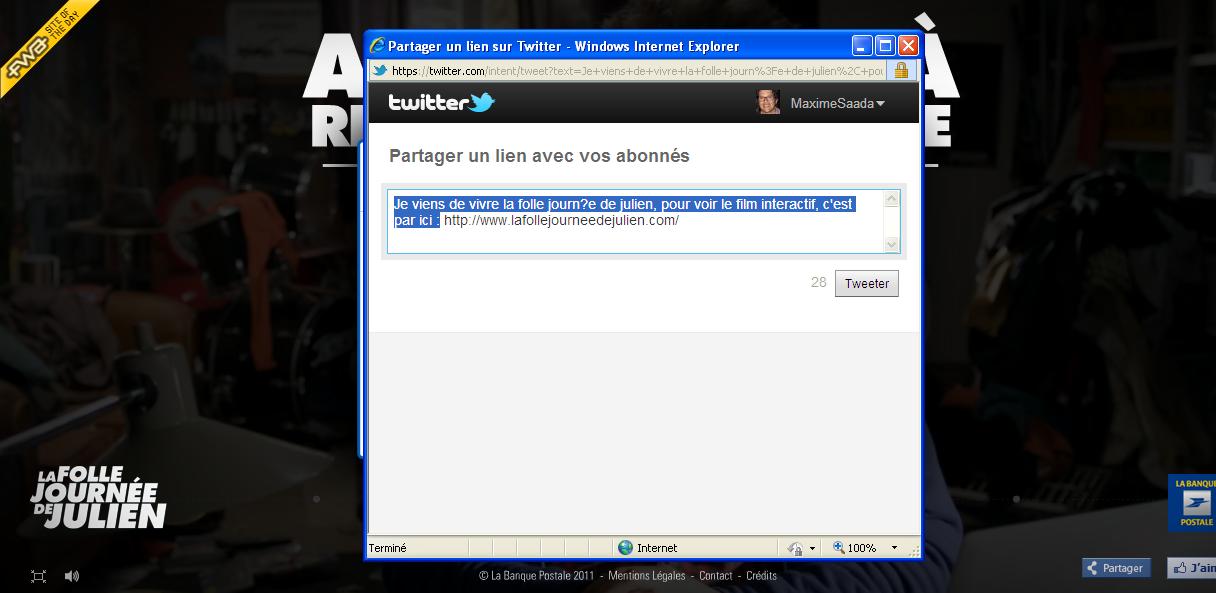The image size is (1216, 593).
Task: Close the Twitter share popup window
Action: click(908, 46)
